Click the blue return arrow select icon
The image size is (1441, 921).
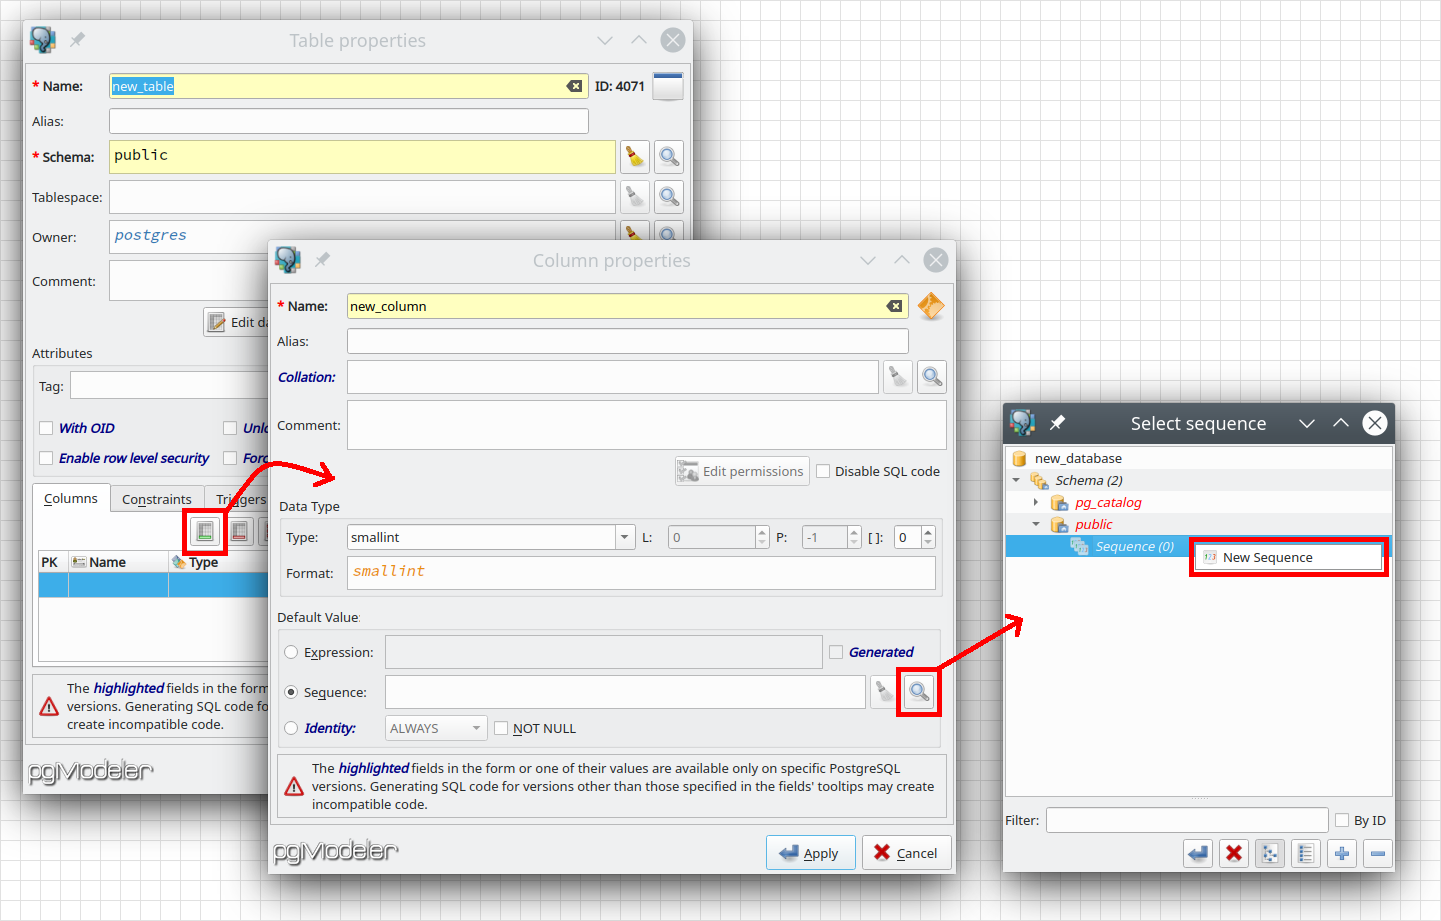click(1197, 853)
